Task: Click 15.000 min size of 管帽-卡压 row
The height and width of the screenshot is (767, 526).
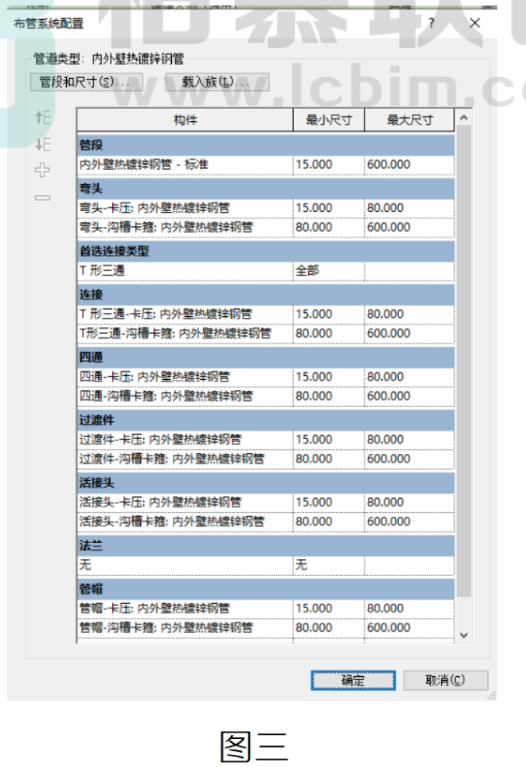Action: (x=329, y=608)
